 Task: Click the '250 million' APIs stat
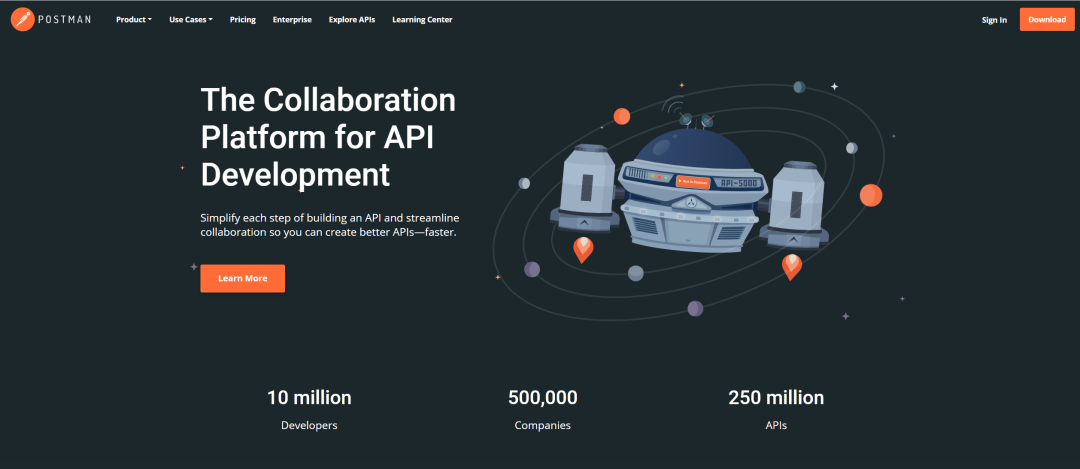point(776,397)
